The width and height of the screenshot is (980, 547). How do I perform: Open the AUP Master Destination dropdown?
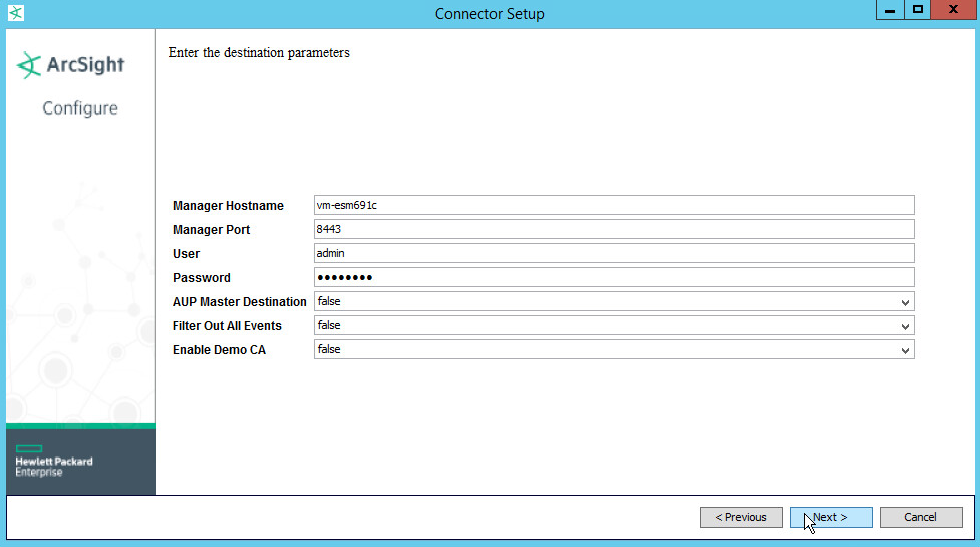tap(614, 301)
